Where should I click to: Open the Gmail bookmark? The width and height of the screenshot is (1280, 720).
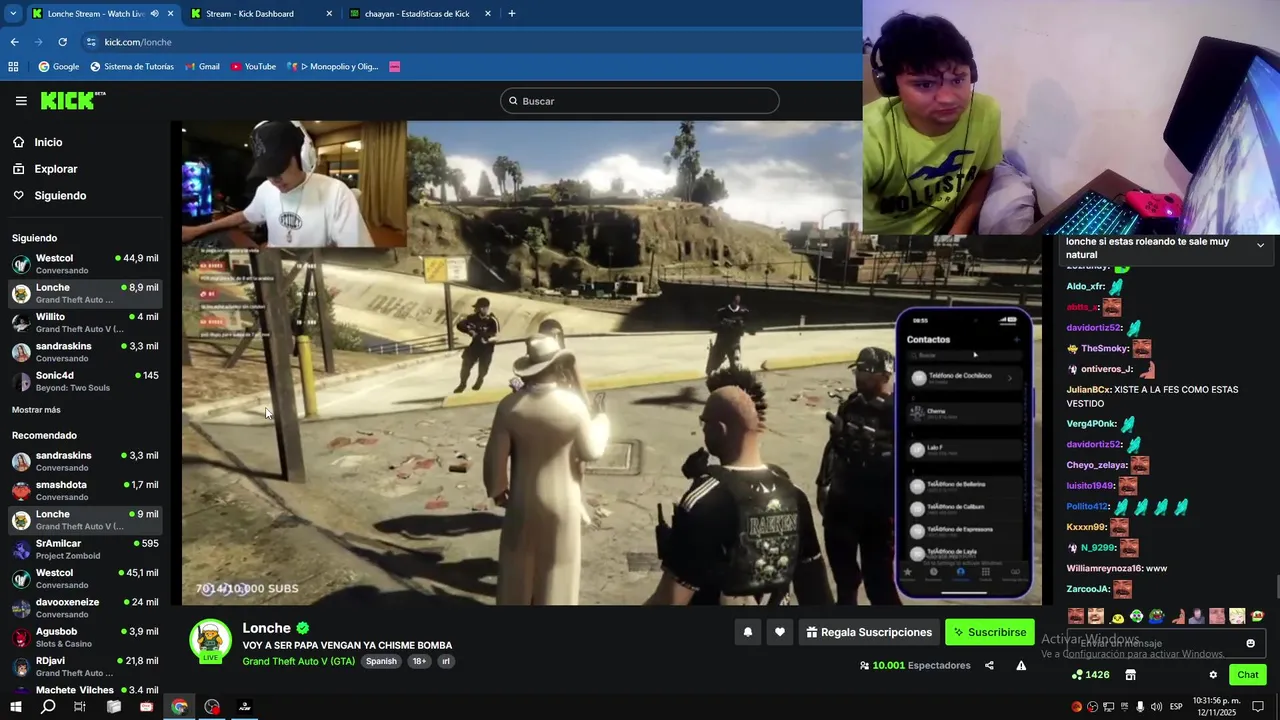coord(202,67)
